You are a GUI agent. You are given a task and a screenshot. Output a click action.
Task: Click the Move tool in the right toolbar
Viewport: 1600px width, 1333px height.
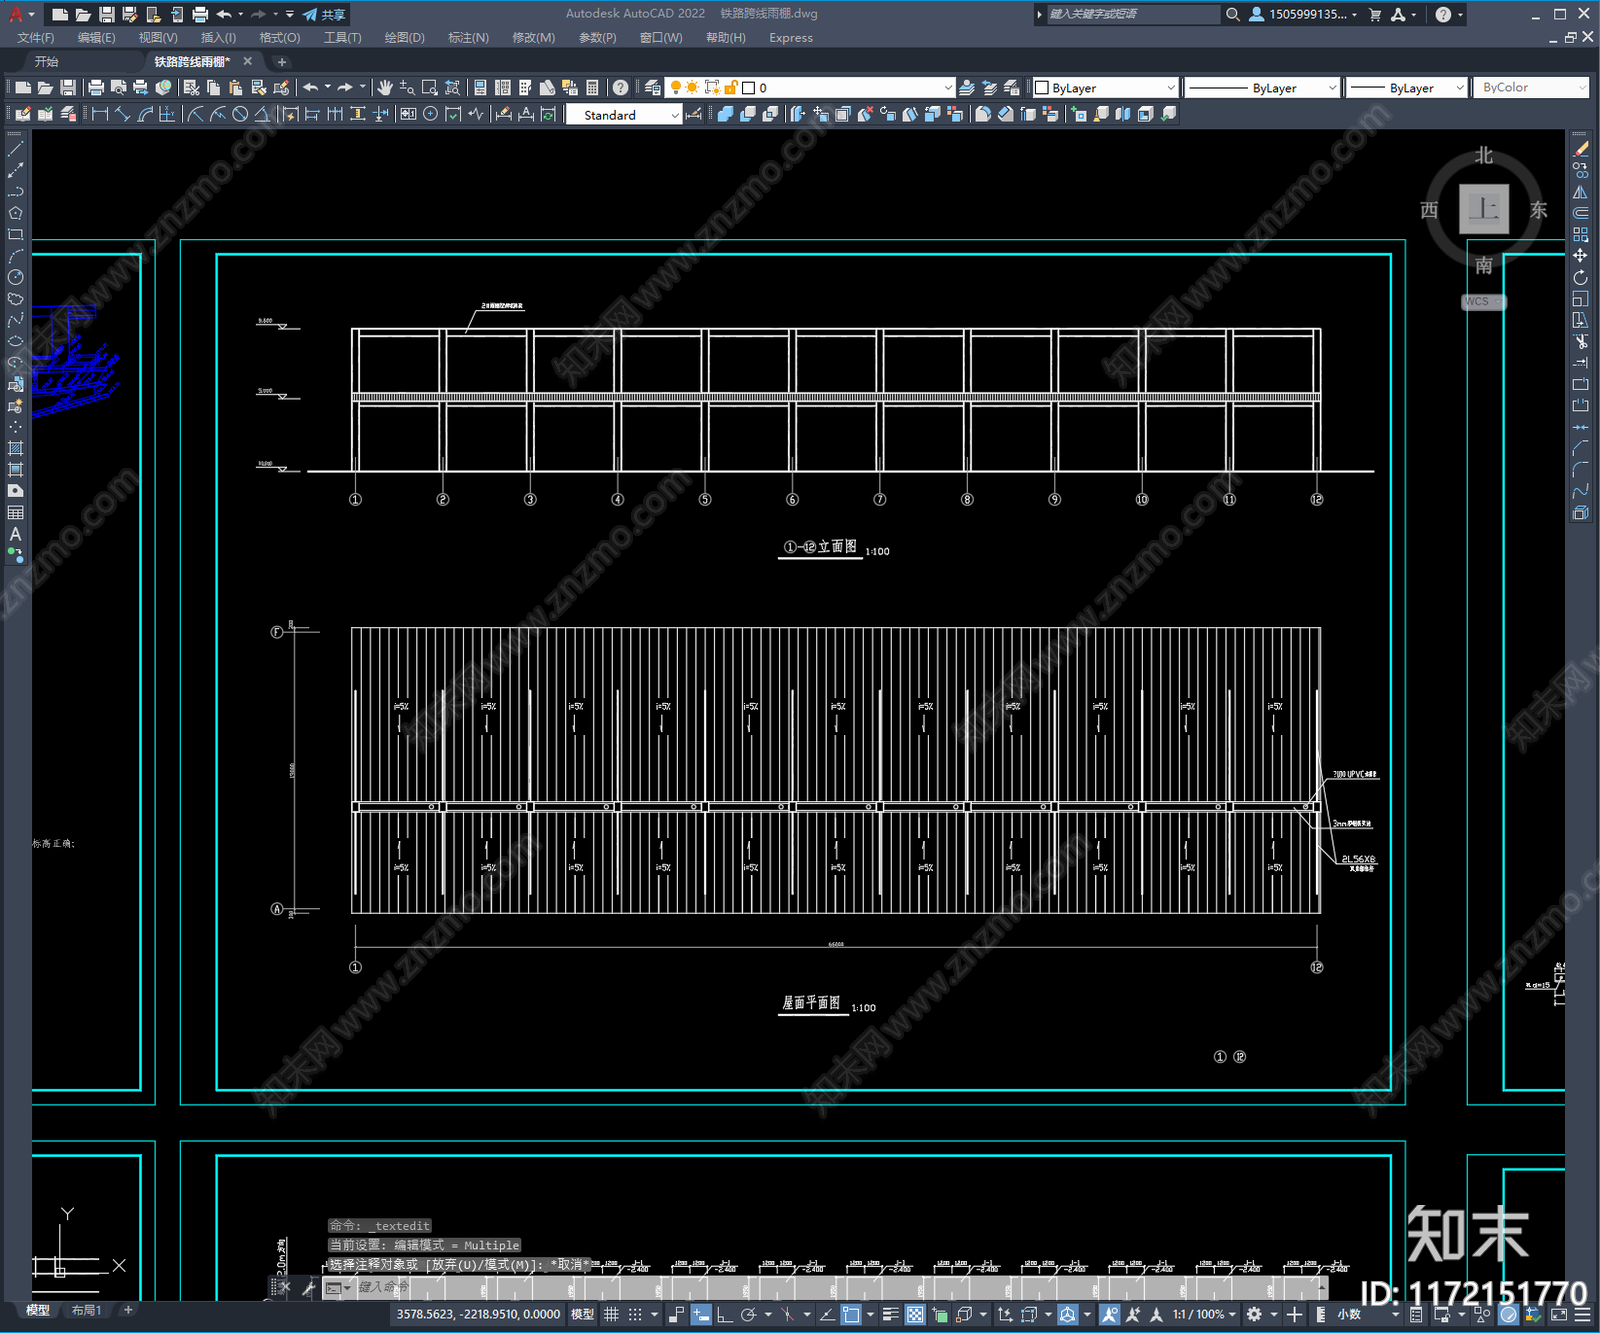[x=1580, y=256]
